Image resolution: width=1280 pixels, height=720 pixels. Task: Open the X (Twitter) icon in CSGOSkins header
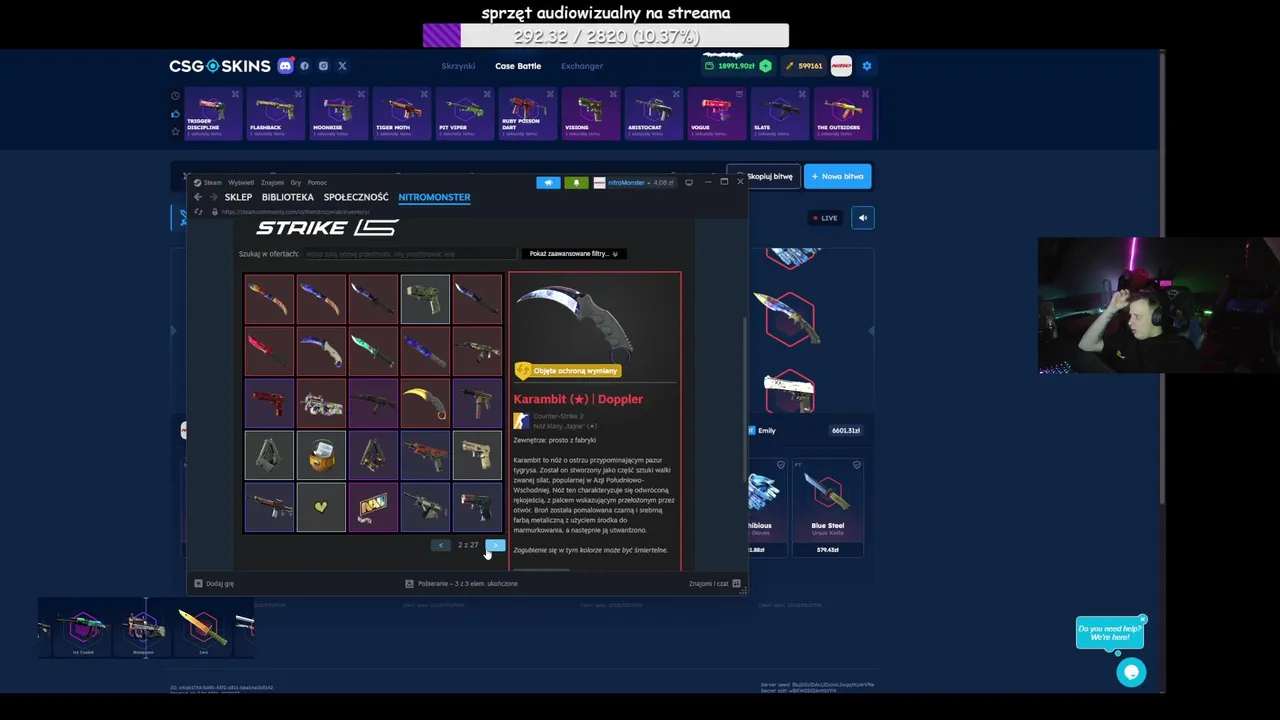[342, 66]
